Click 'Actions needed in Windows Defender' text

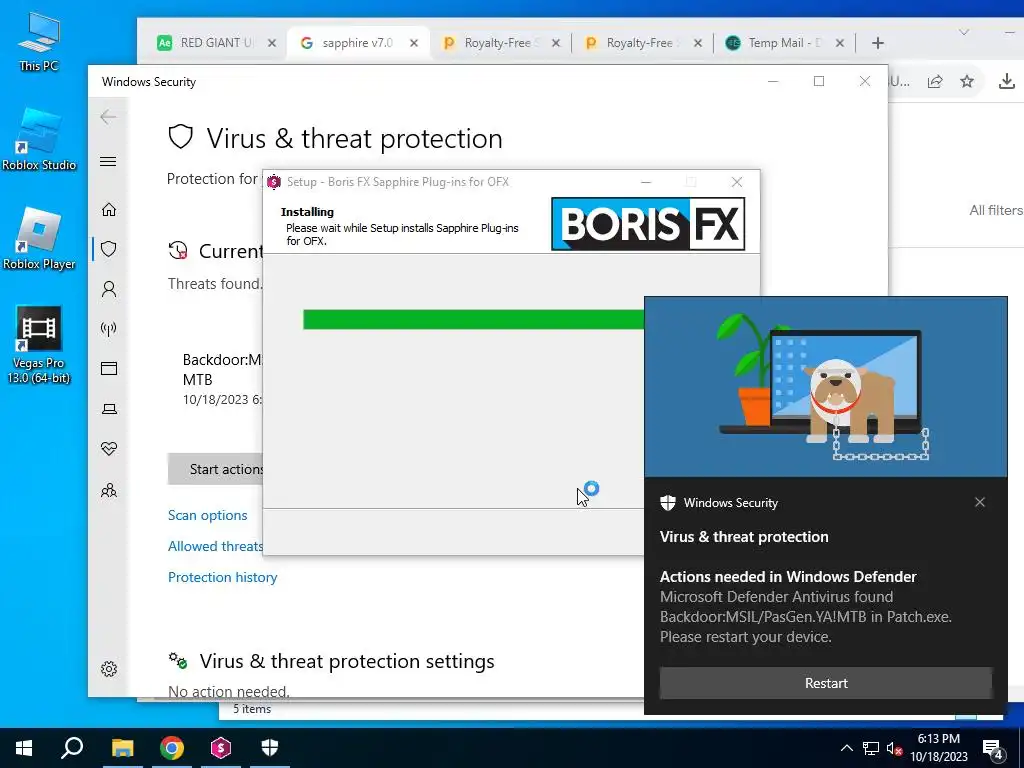click(x=788, y=577)
